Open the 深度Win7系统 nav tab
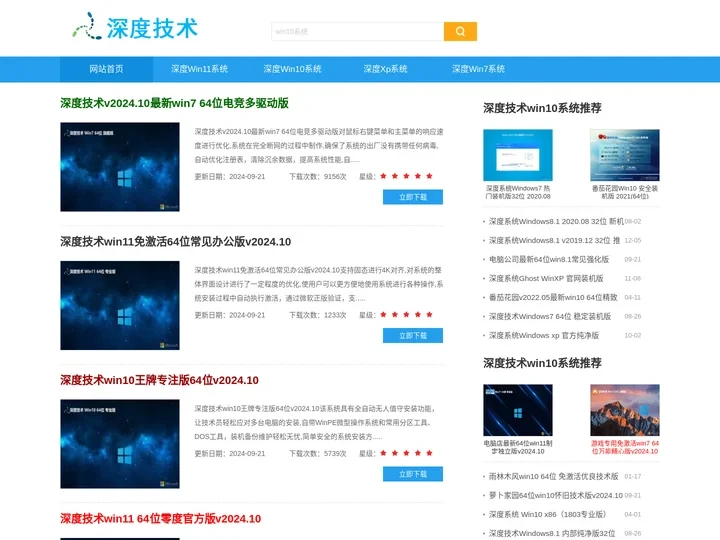The image size is (720, 540). [478, 69]
